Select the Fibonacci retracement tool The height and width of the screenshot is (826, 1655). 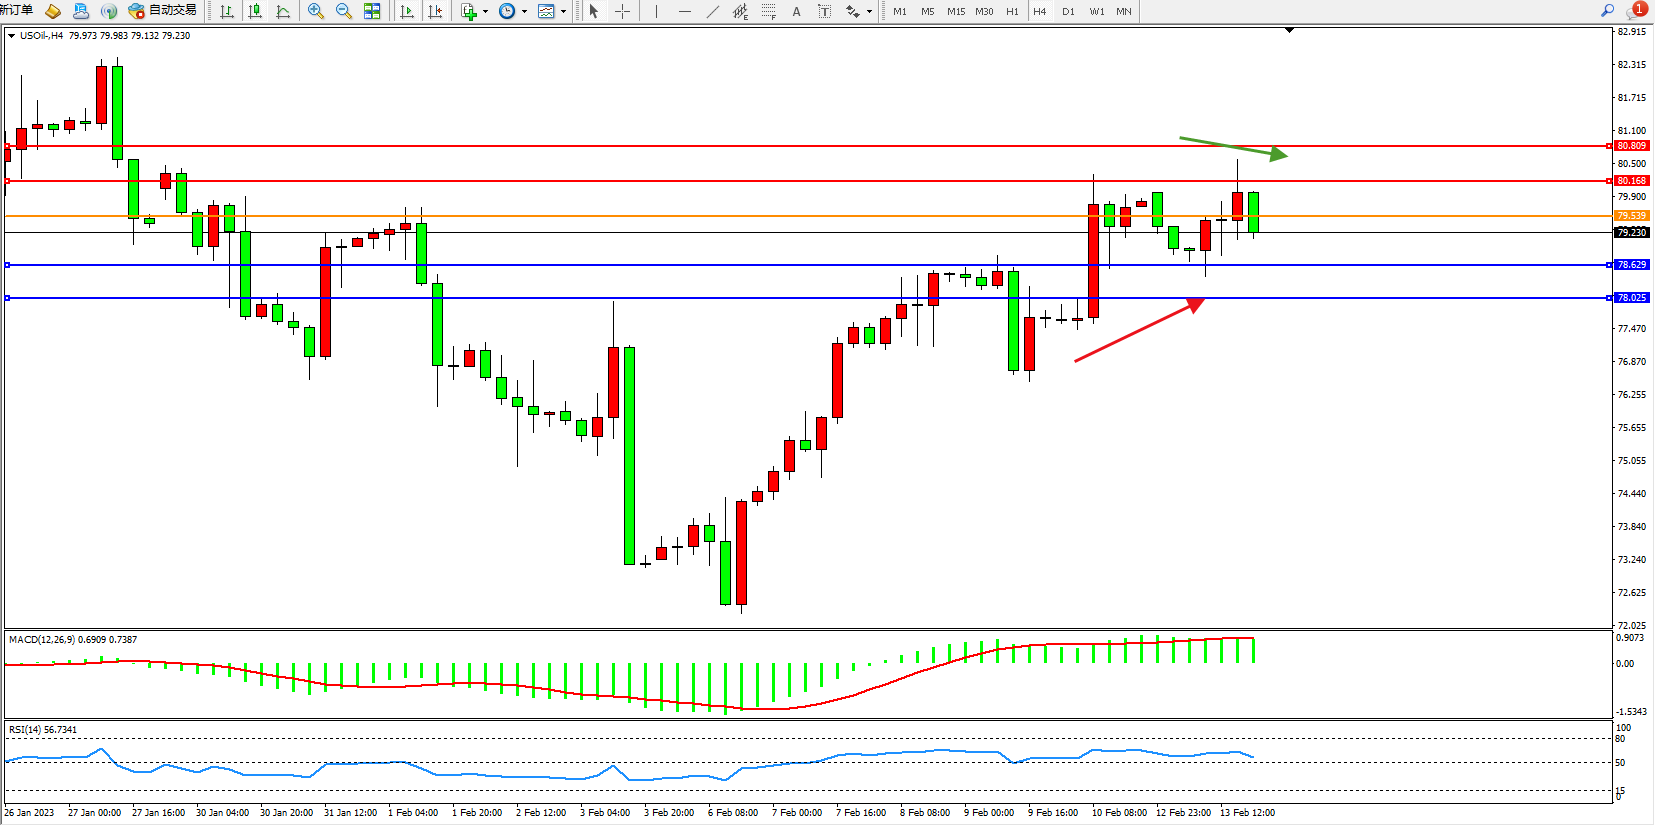[768, 11]
